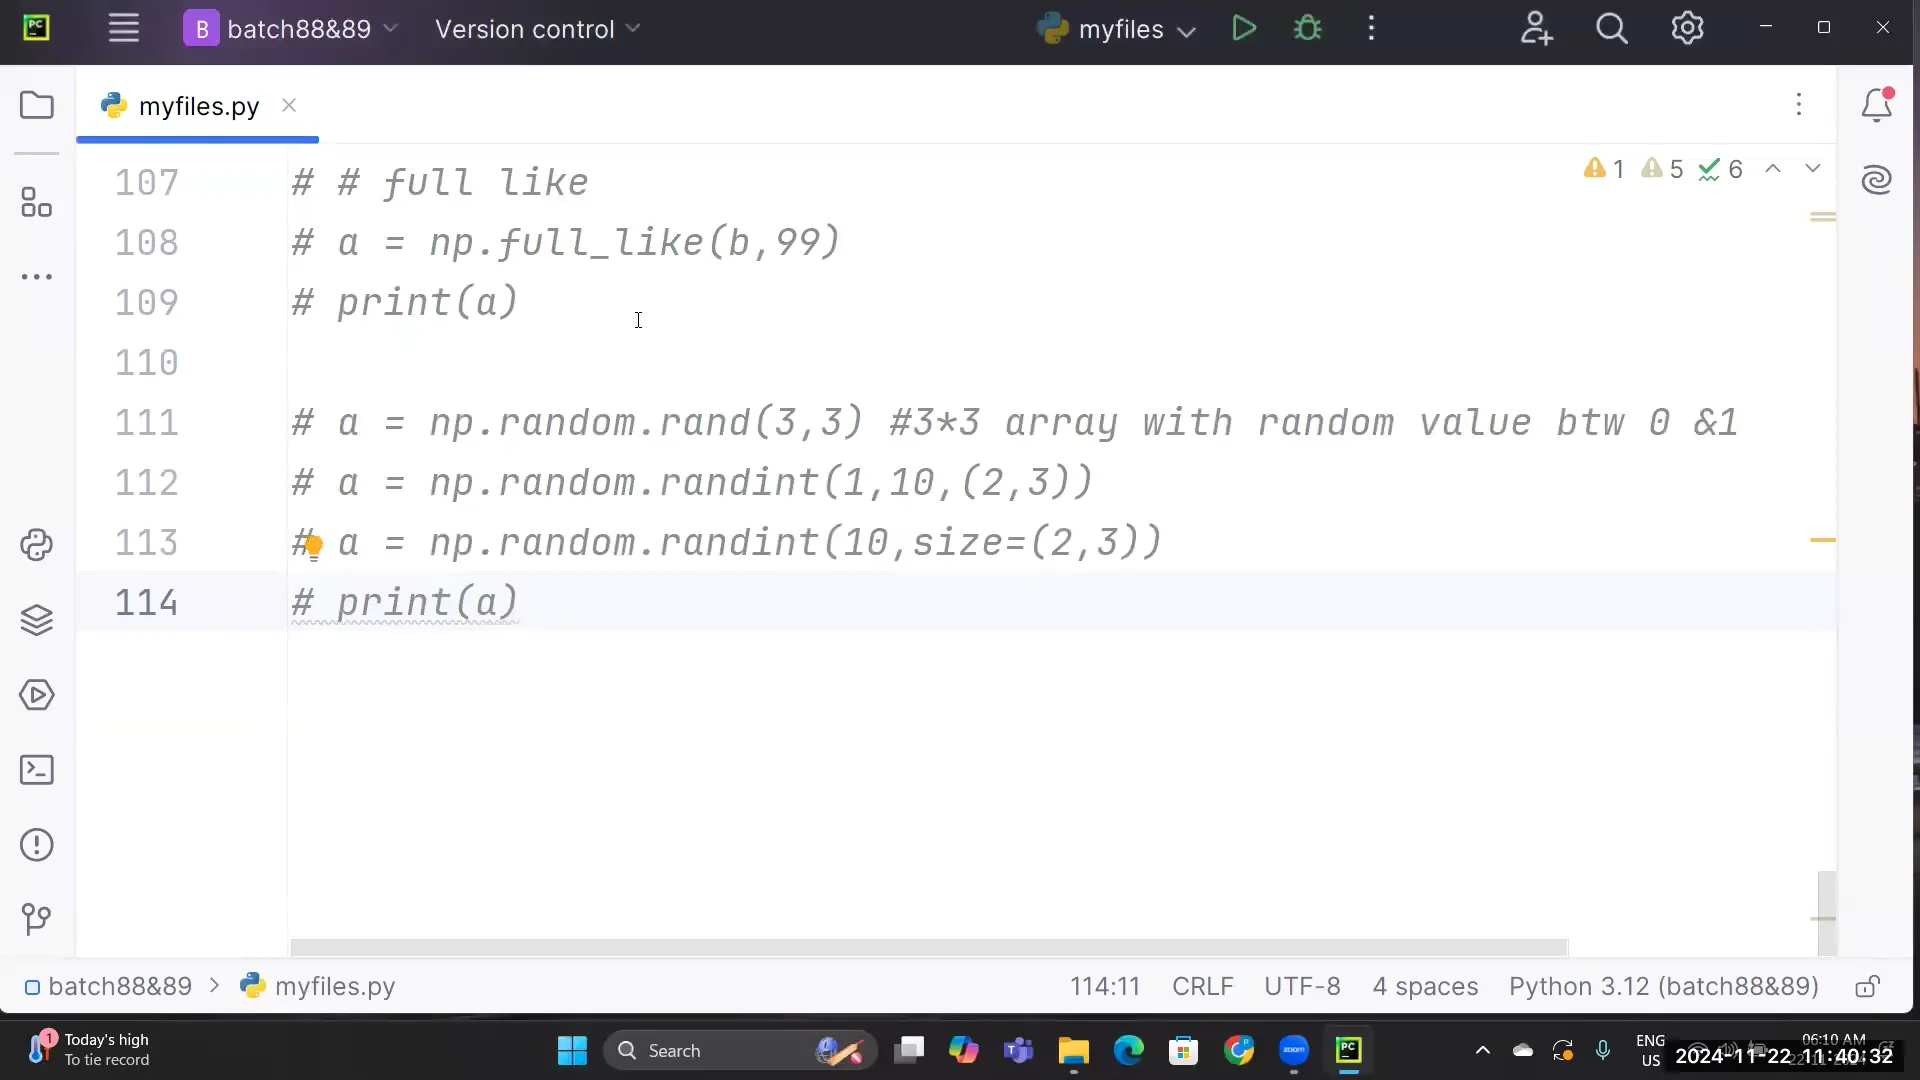This screenshot has width=1920, height=1080.
Task: Toggle read-only mode via status bar lock
Action: coord(1866,987)
